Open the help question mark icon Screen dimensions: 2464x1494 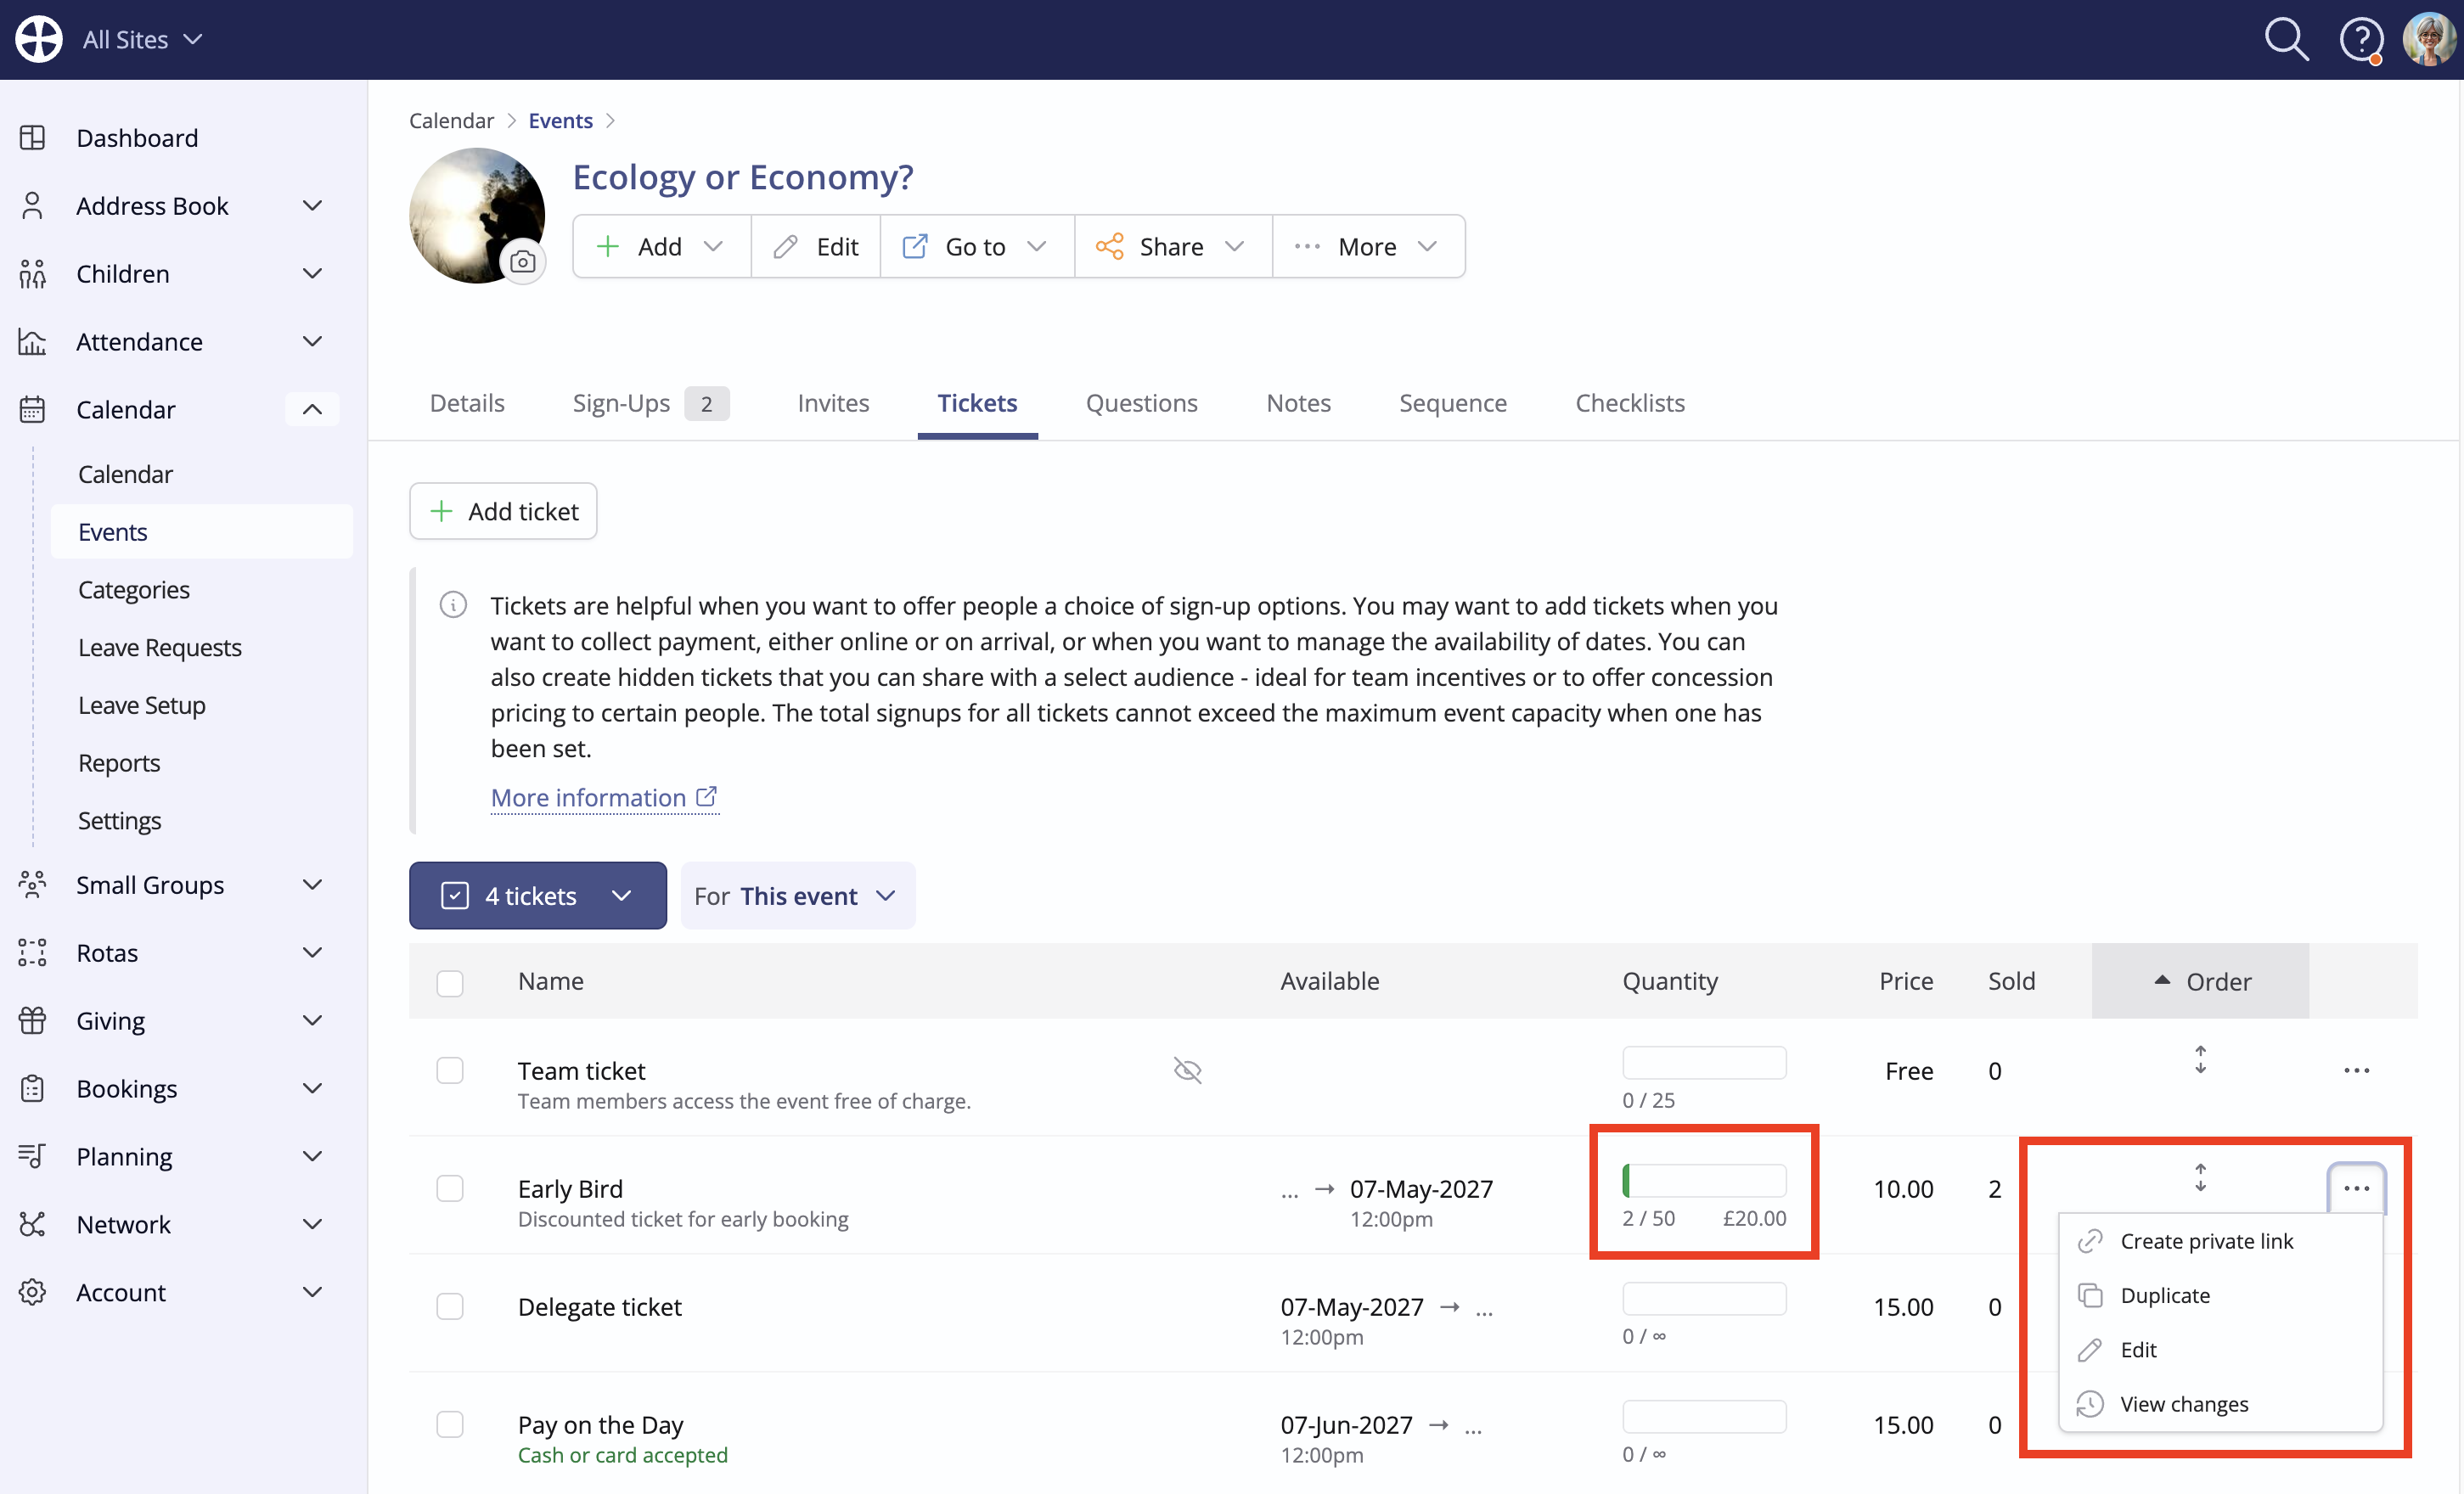(2361, 40)
